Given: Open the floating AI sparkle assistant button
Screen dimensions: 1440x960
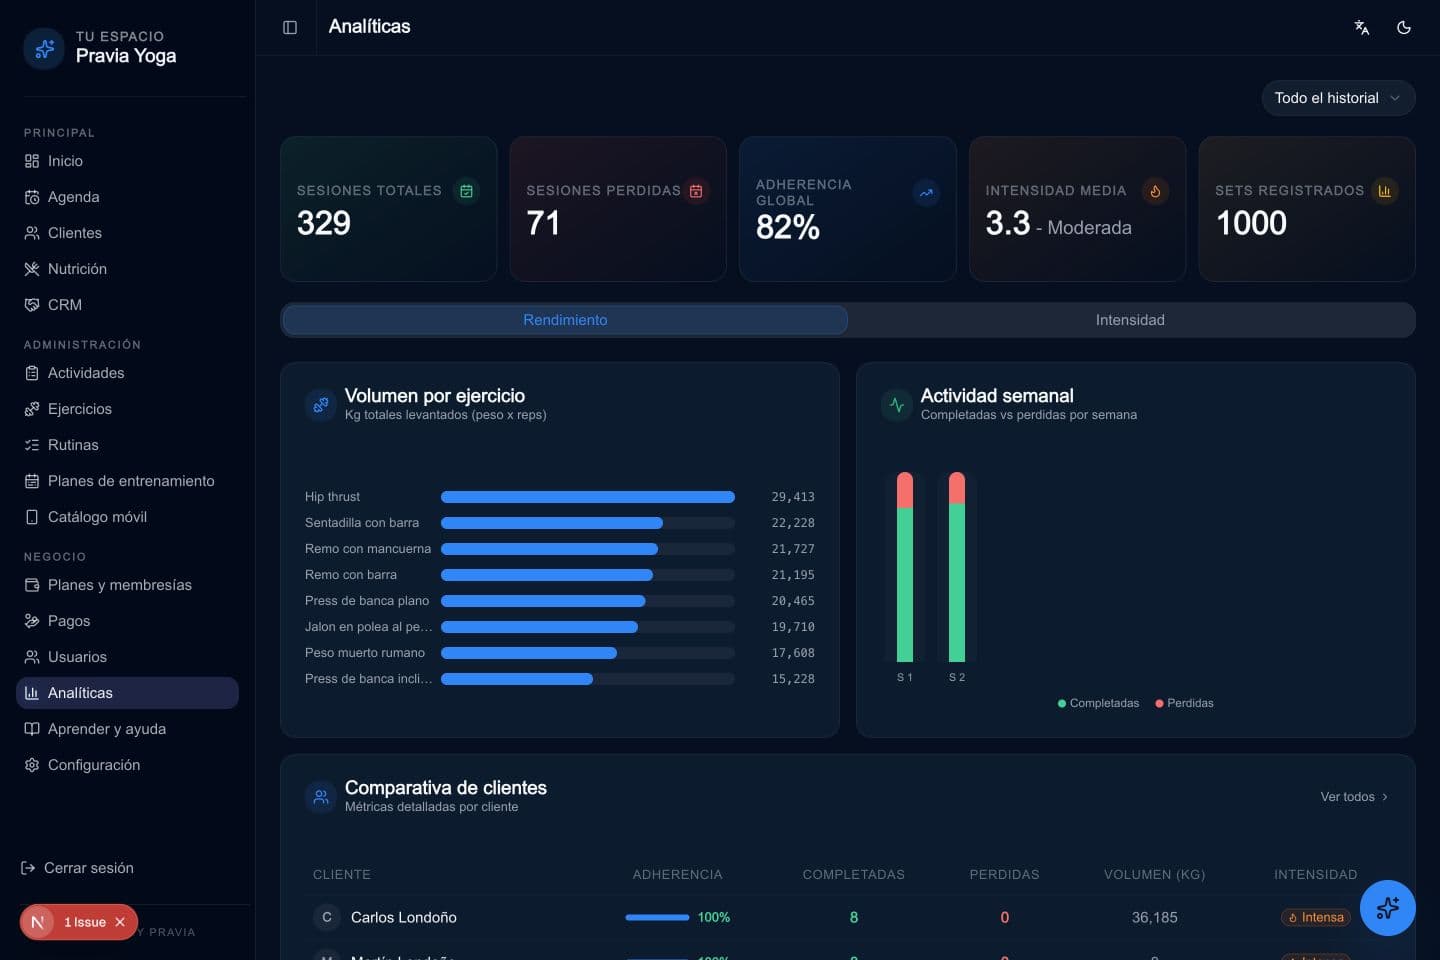Looking at the screenshot, I should pos(1387,908).
